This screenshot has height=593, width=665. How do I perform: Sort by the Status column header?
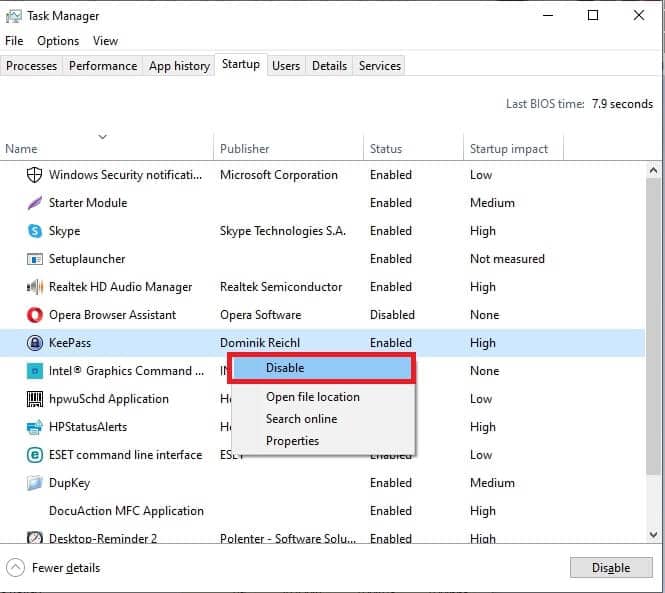(x=413, y=149)
